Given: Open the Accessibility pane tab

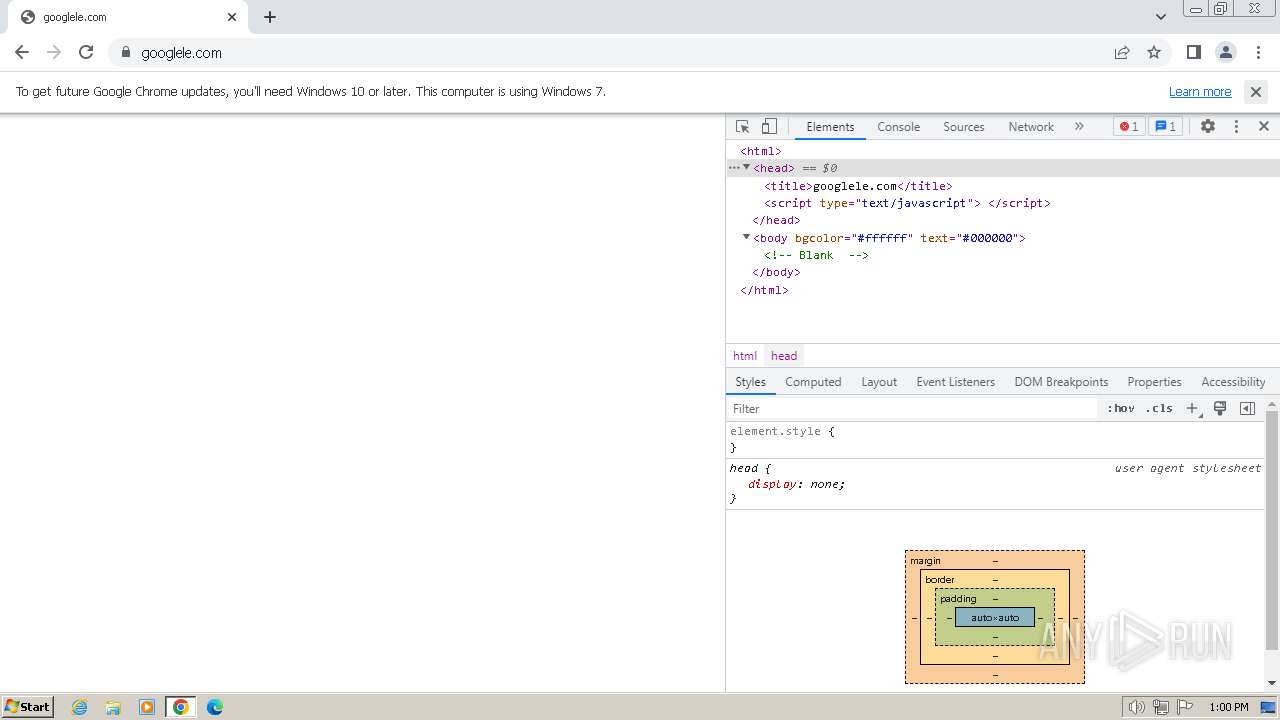Looking at the screenshot, I should pyautogui.click(x=1233, y=382).
